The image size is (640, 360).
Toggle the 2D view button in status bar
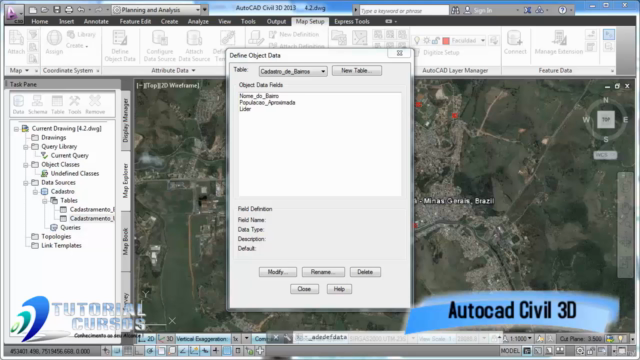(x=147, y=339)
